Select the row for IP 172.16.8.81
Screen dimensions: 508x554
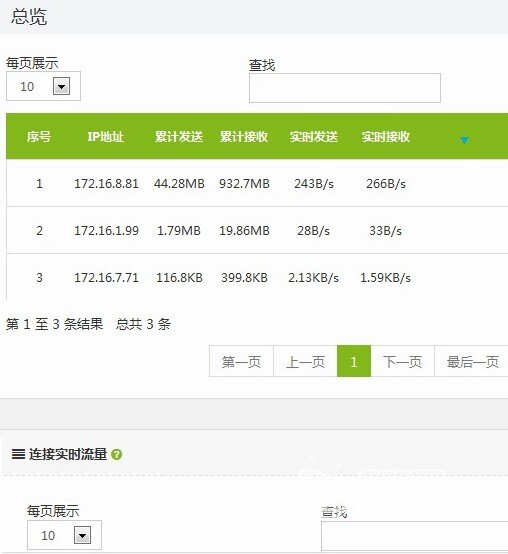(257, 183)
